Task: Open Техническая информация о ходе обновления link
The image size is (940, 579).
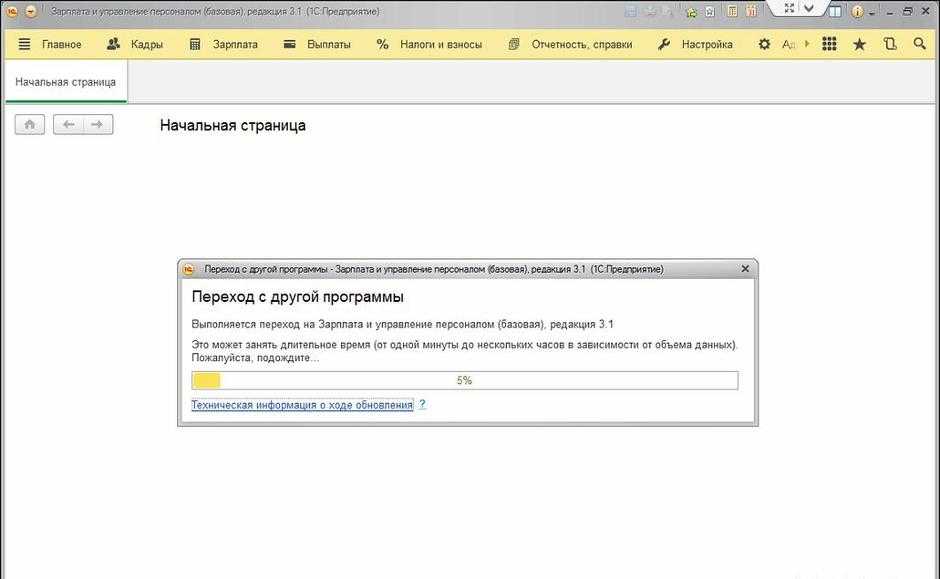Action: [302, 405]
